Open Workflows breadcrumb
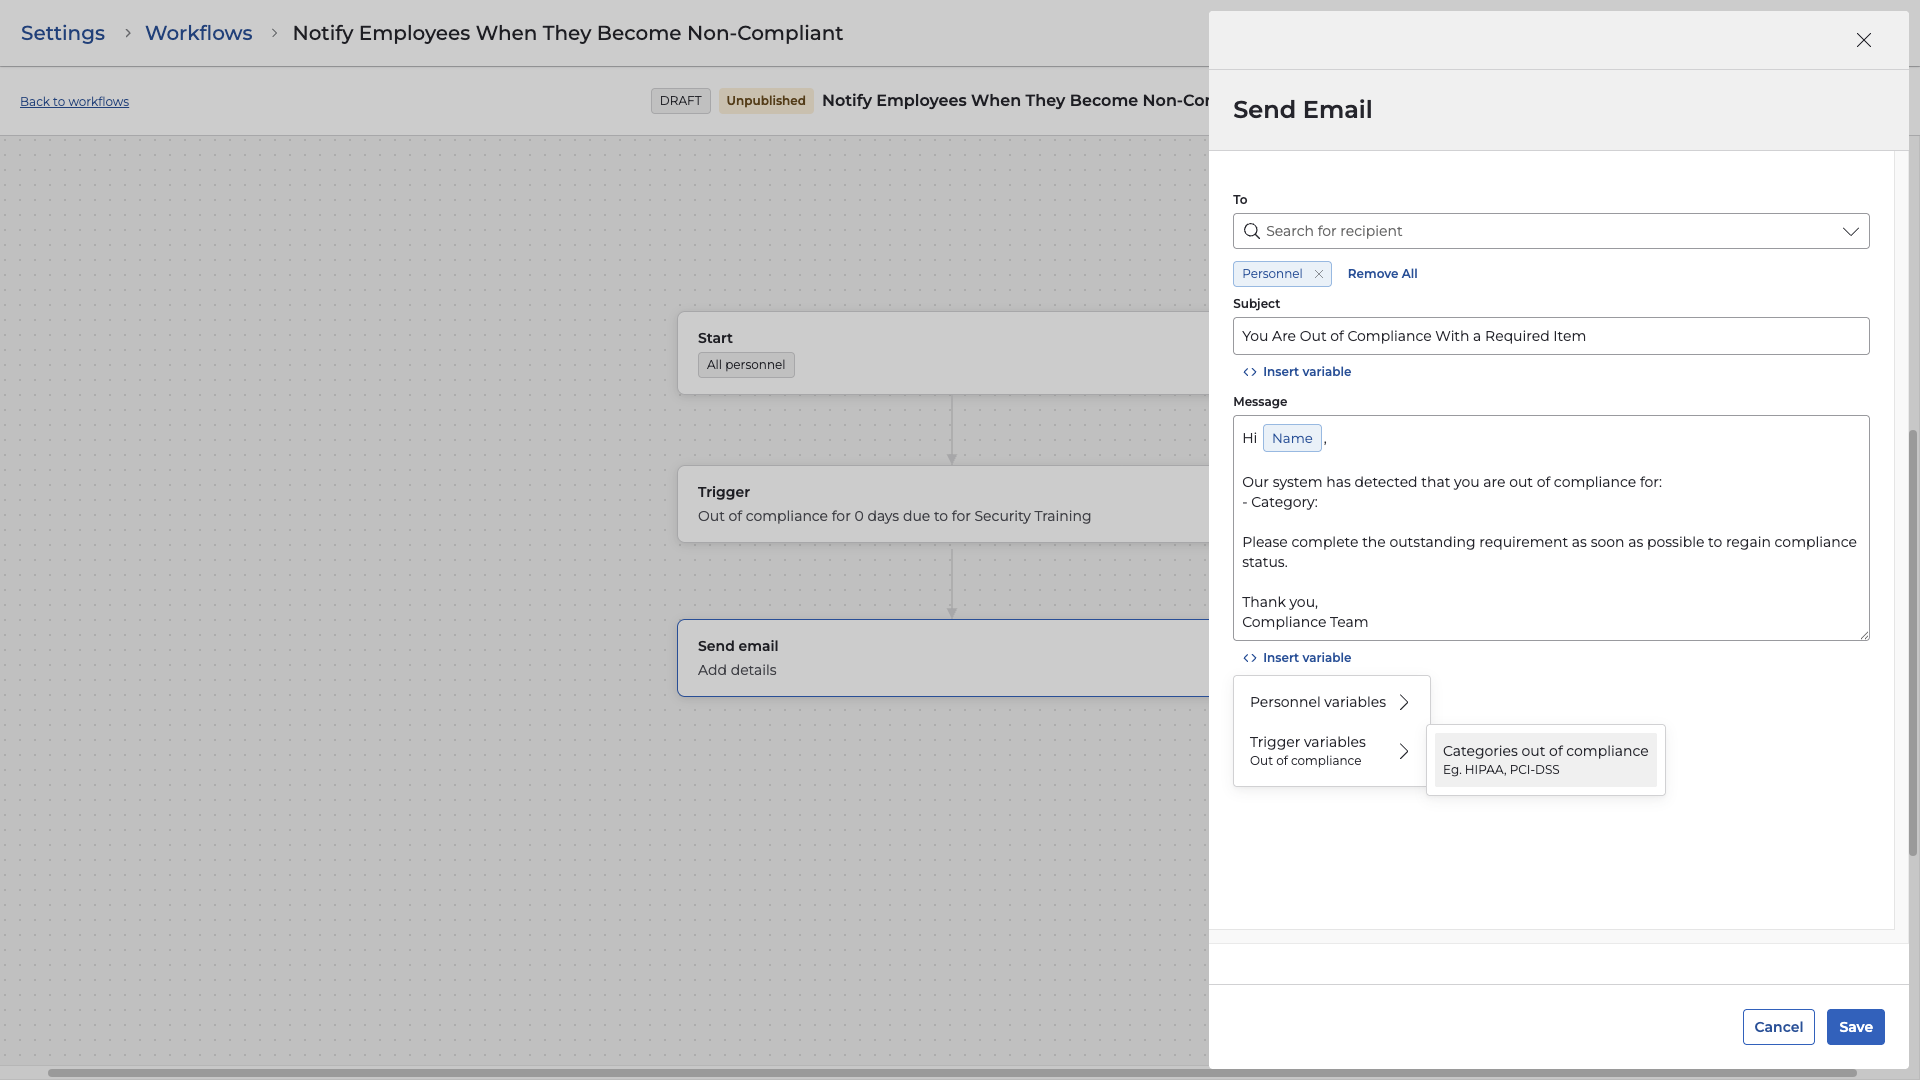This screenshot has height=1080, width=1920. tap(198, 33)
